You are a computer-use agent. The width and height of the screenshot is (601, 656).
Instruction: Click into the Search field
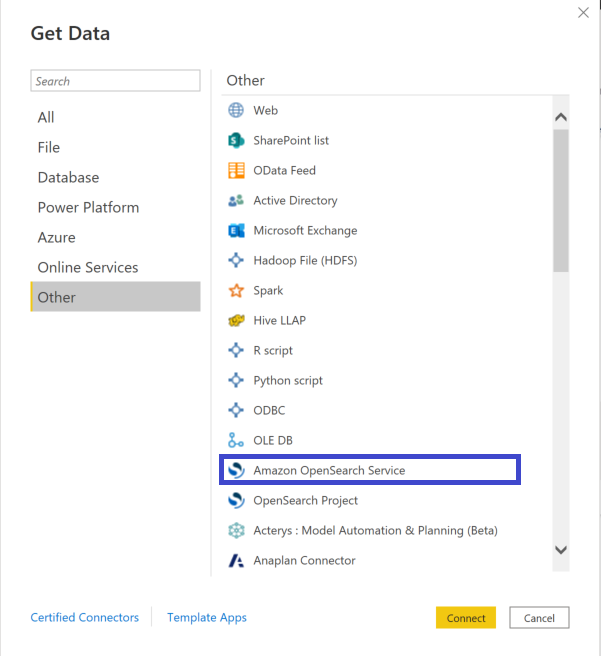tap(115, 81)
